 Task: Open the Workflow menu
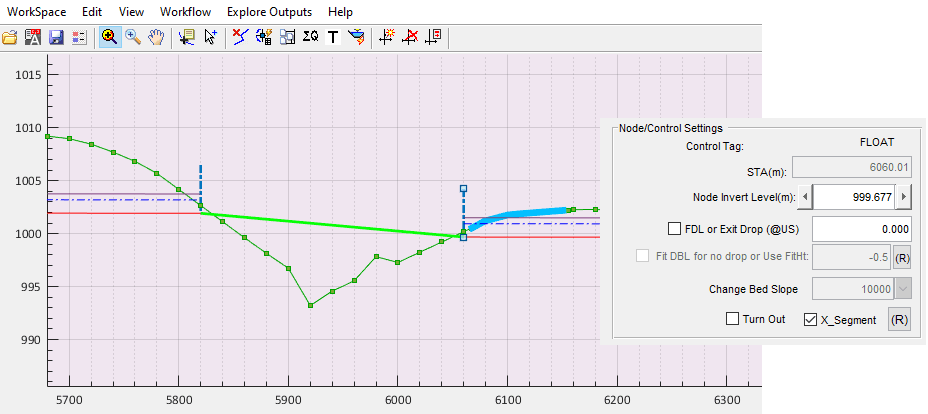pyautogui.click(x=184, y=12)
